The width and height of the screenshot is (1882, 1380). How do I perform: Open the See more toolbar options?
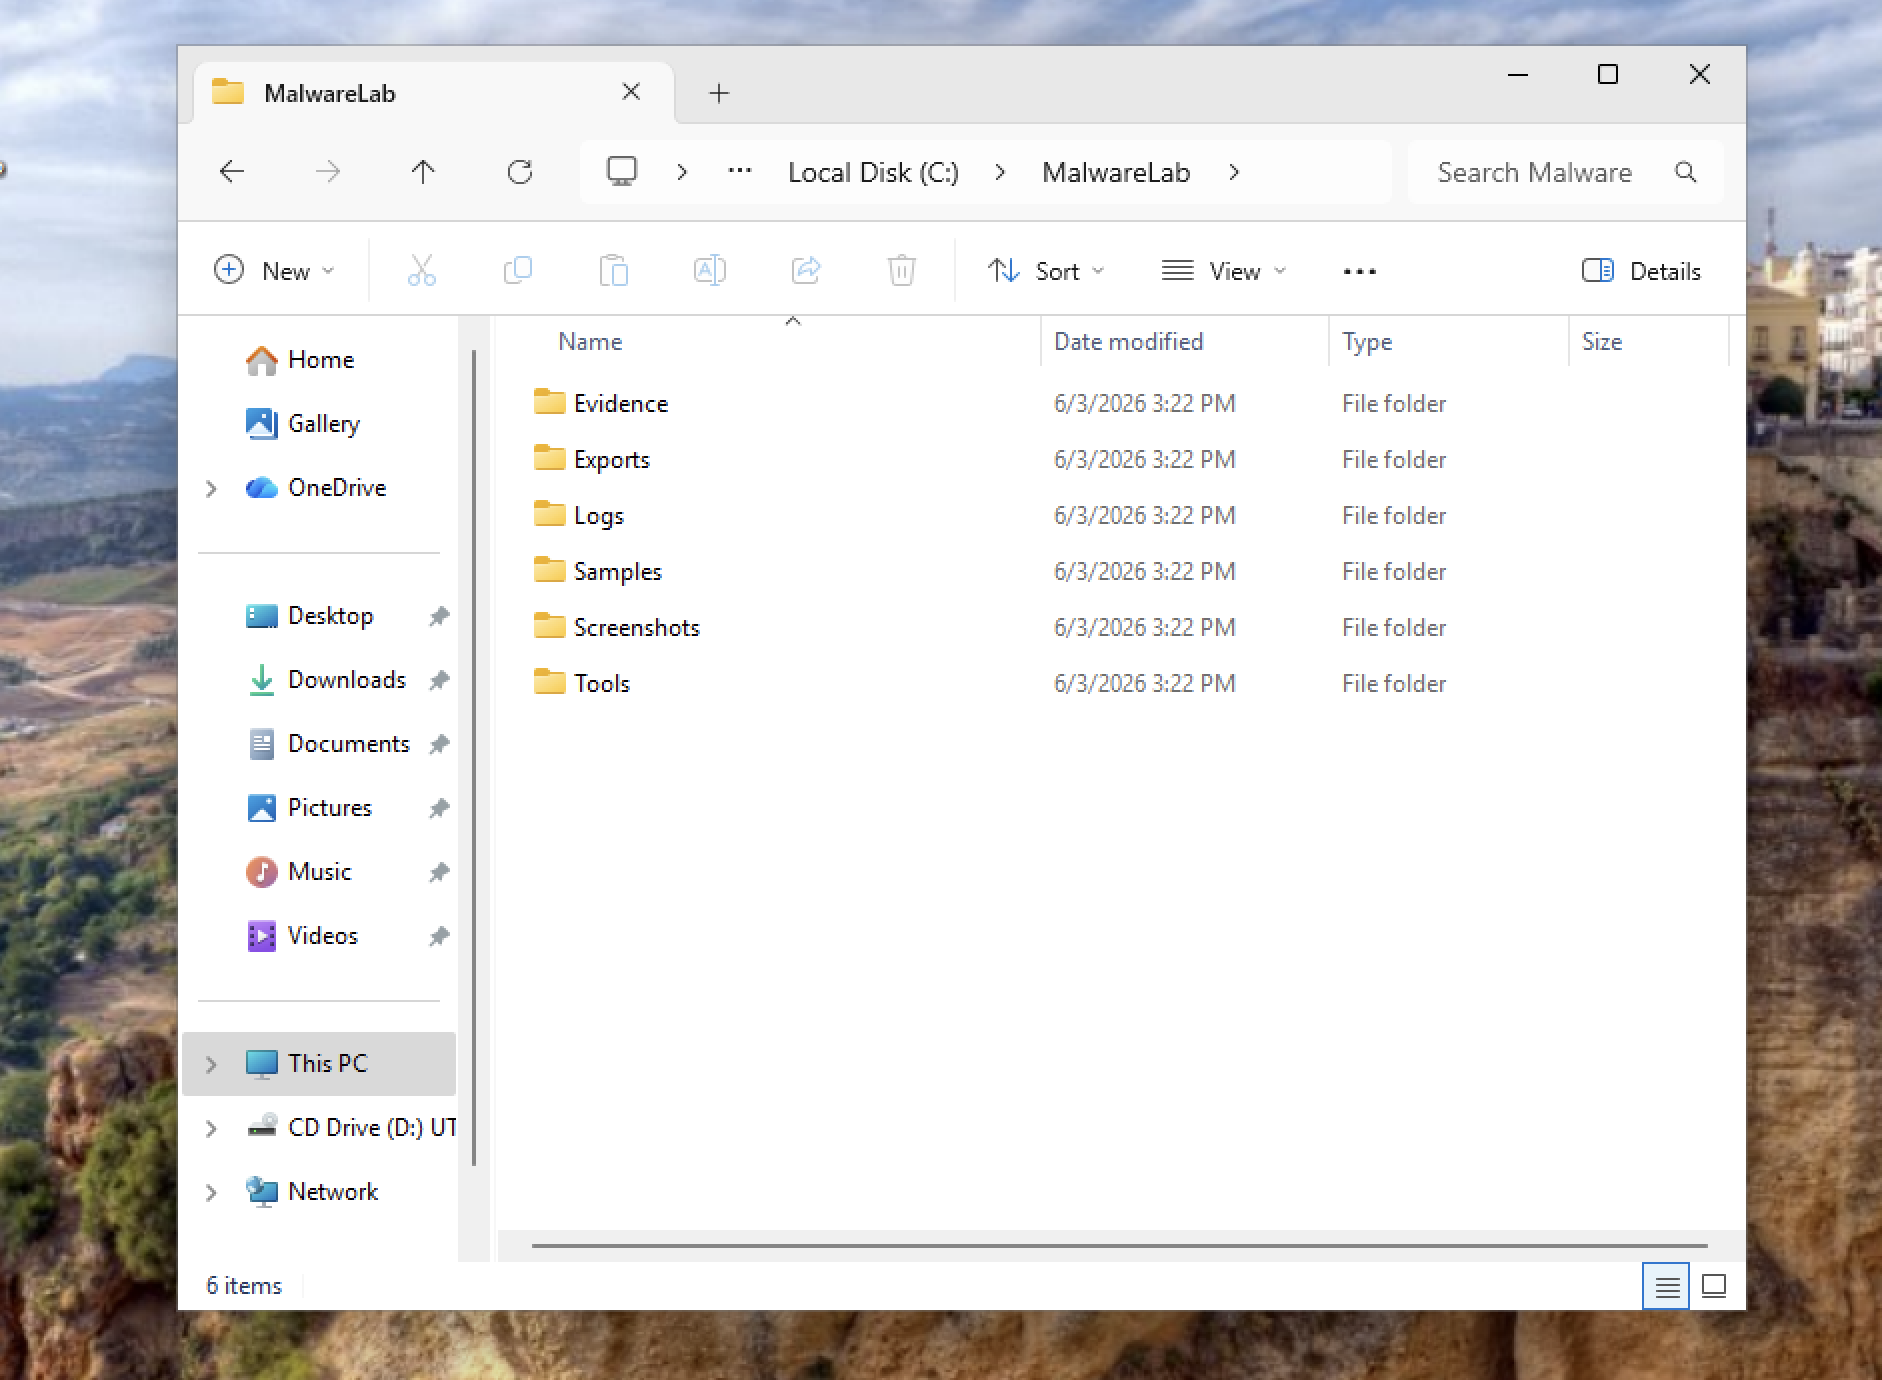click(1360, 271)
